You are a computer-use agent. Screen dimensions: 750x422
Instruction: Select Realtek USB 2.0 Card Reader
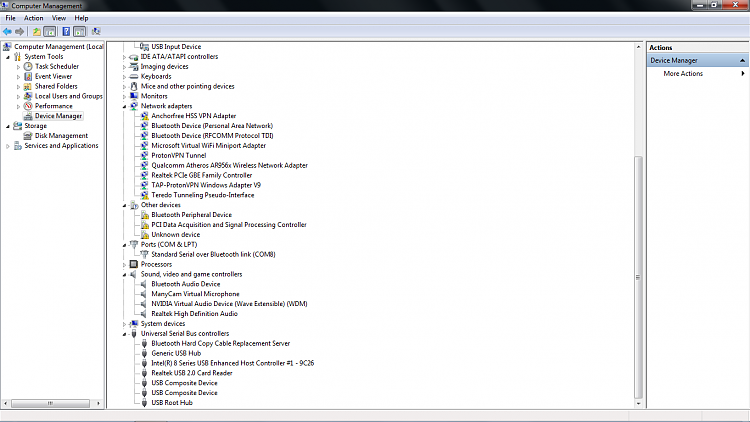pos(192,373)
